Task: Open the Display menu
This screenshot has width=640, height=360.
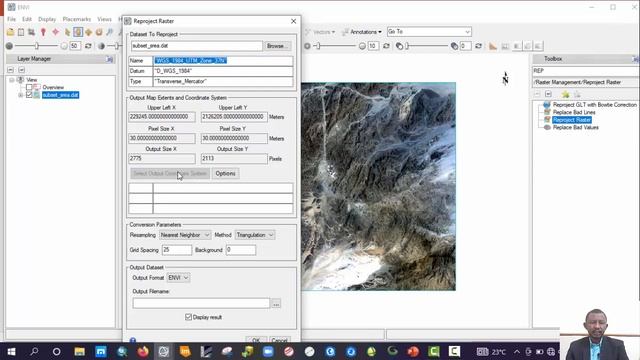Action: coord(47,19)
